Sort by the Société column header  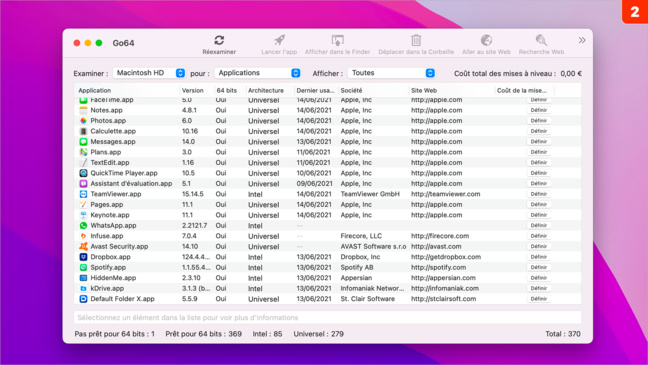point(351,90)
